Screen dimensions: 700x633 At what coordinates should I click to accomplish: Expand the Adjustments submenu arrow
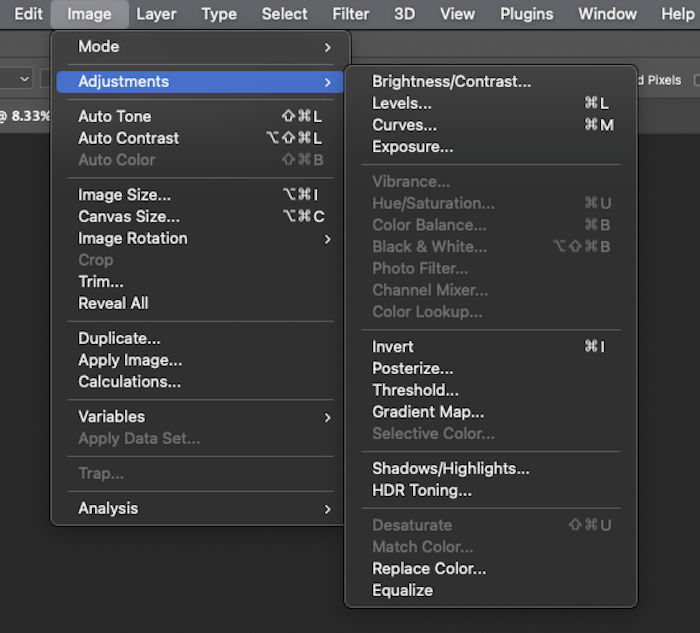pyautogui.click(x=328, y=82)
